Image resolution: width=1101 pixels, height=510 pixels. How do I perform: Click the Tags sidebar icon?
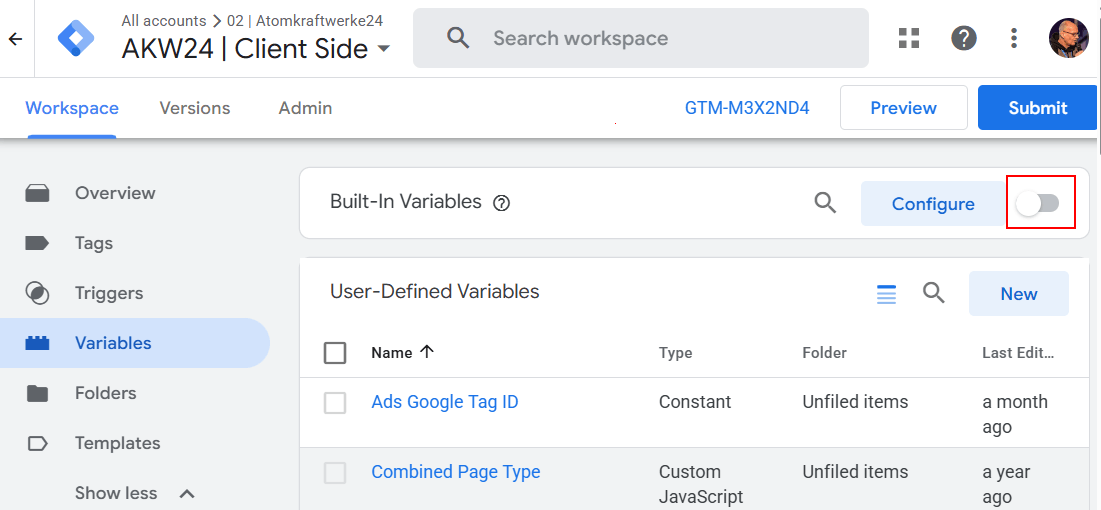[x=37, y=243]
